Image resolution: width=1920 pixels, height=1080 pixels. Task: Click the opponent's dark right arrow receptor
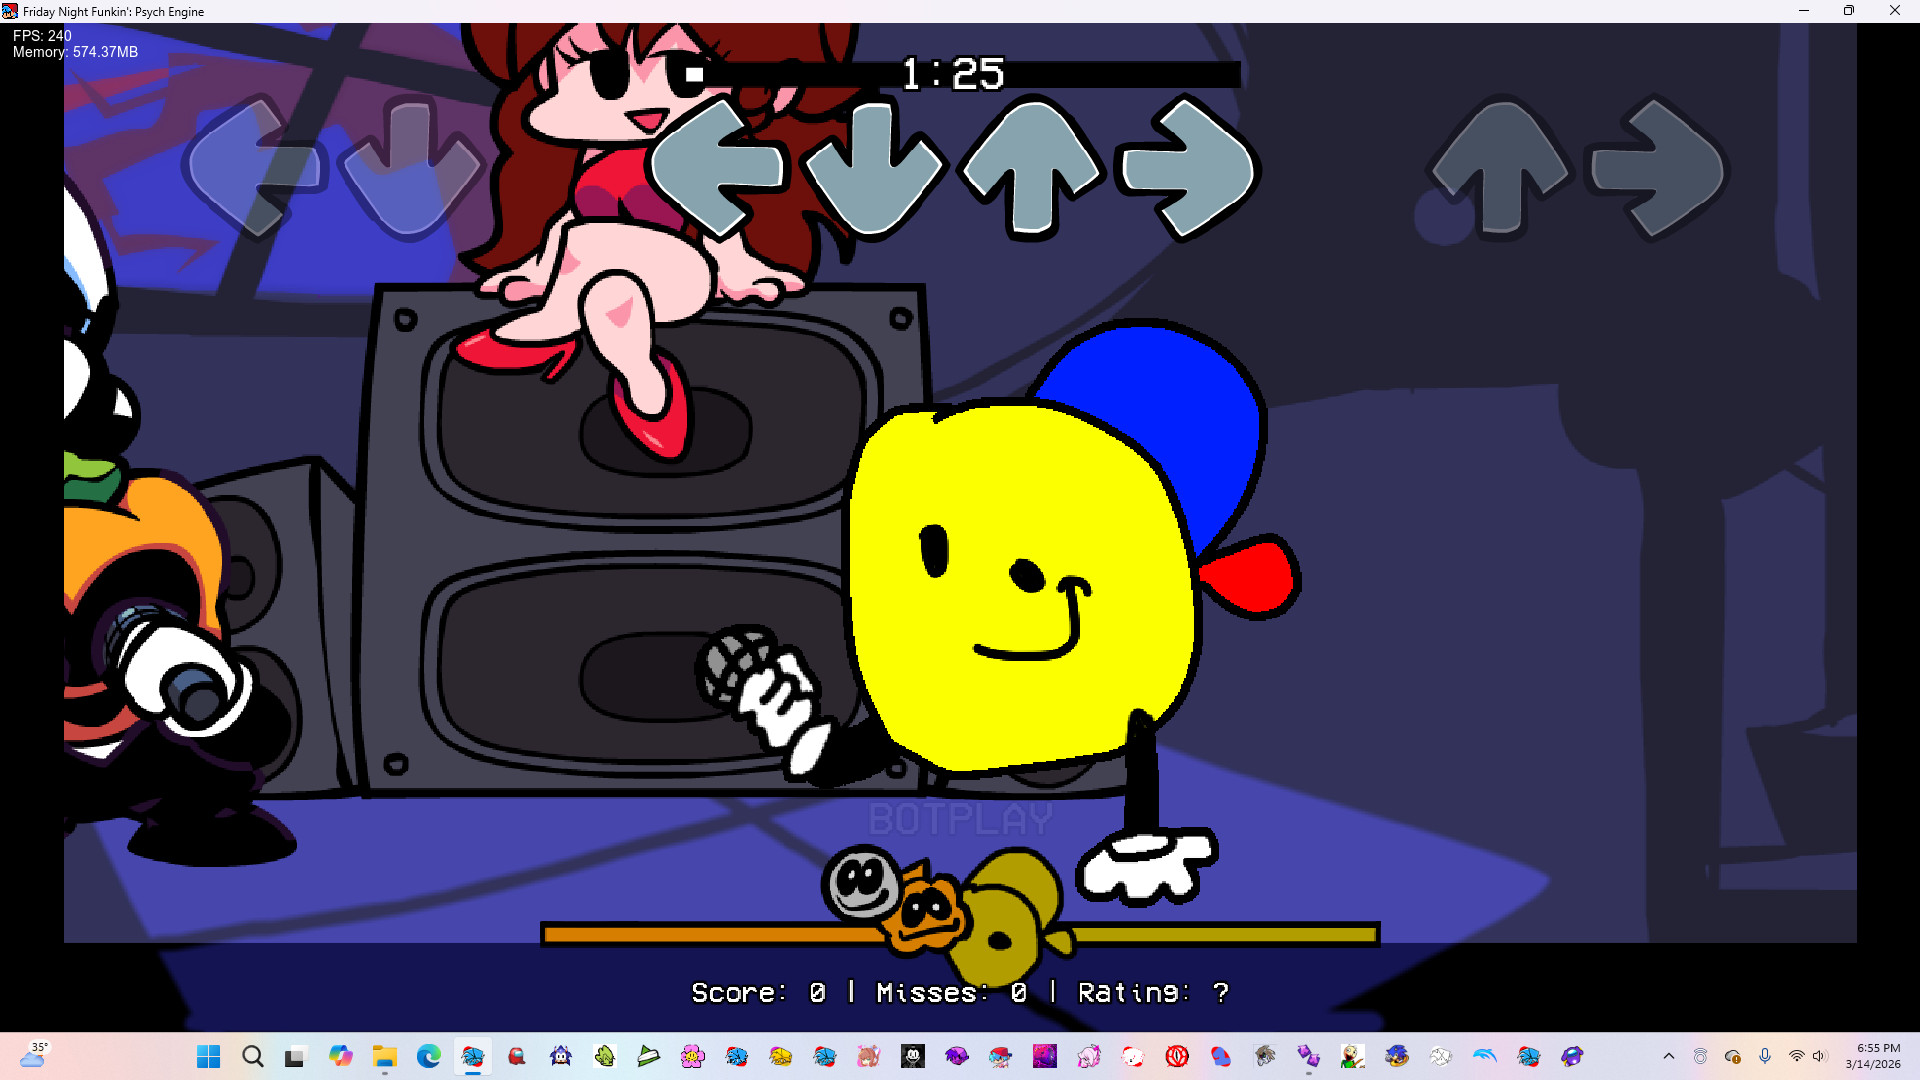click(x=1657, y=168)
